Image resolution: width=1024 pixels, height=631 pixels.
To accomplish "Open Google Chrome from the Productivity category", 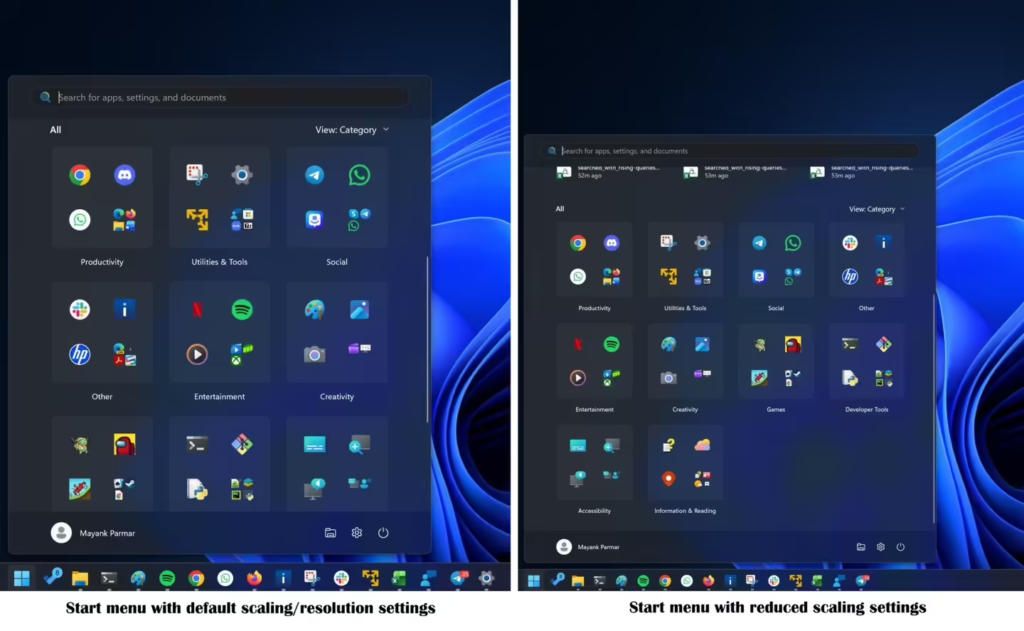I will pos(79,174).
